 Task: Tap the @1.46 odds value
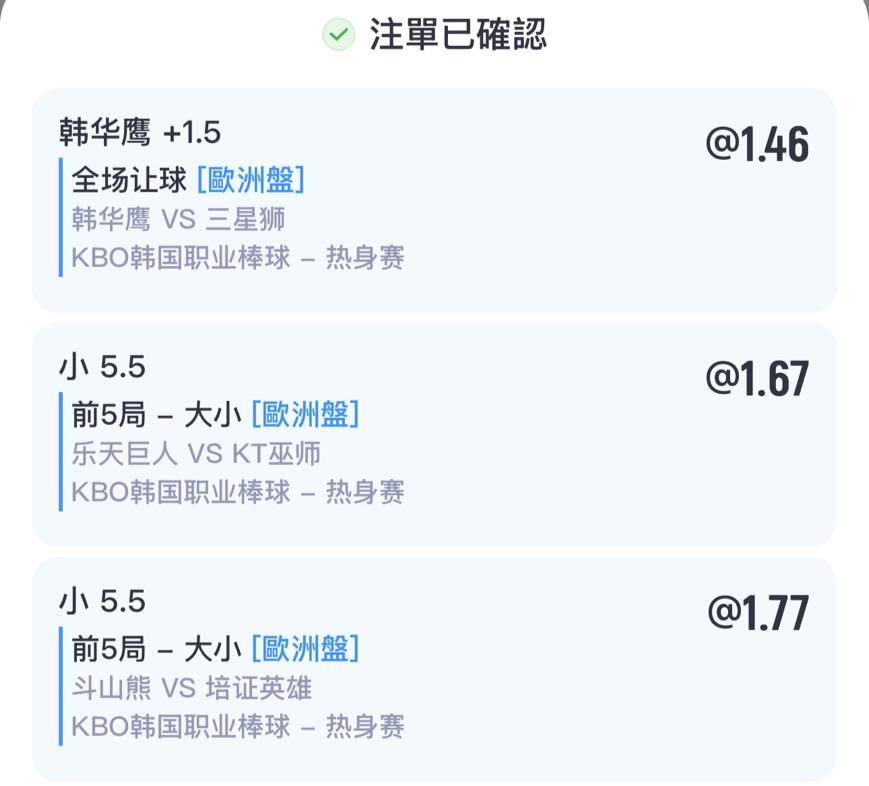tap(757, 145)
